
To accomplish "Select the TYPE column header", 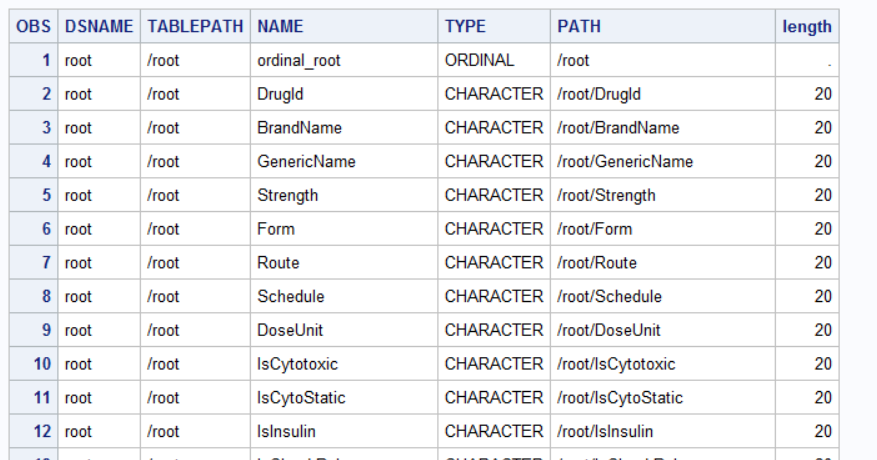I will [465, 27].
